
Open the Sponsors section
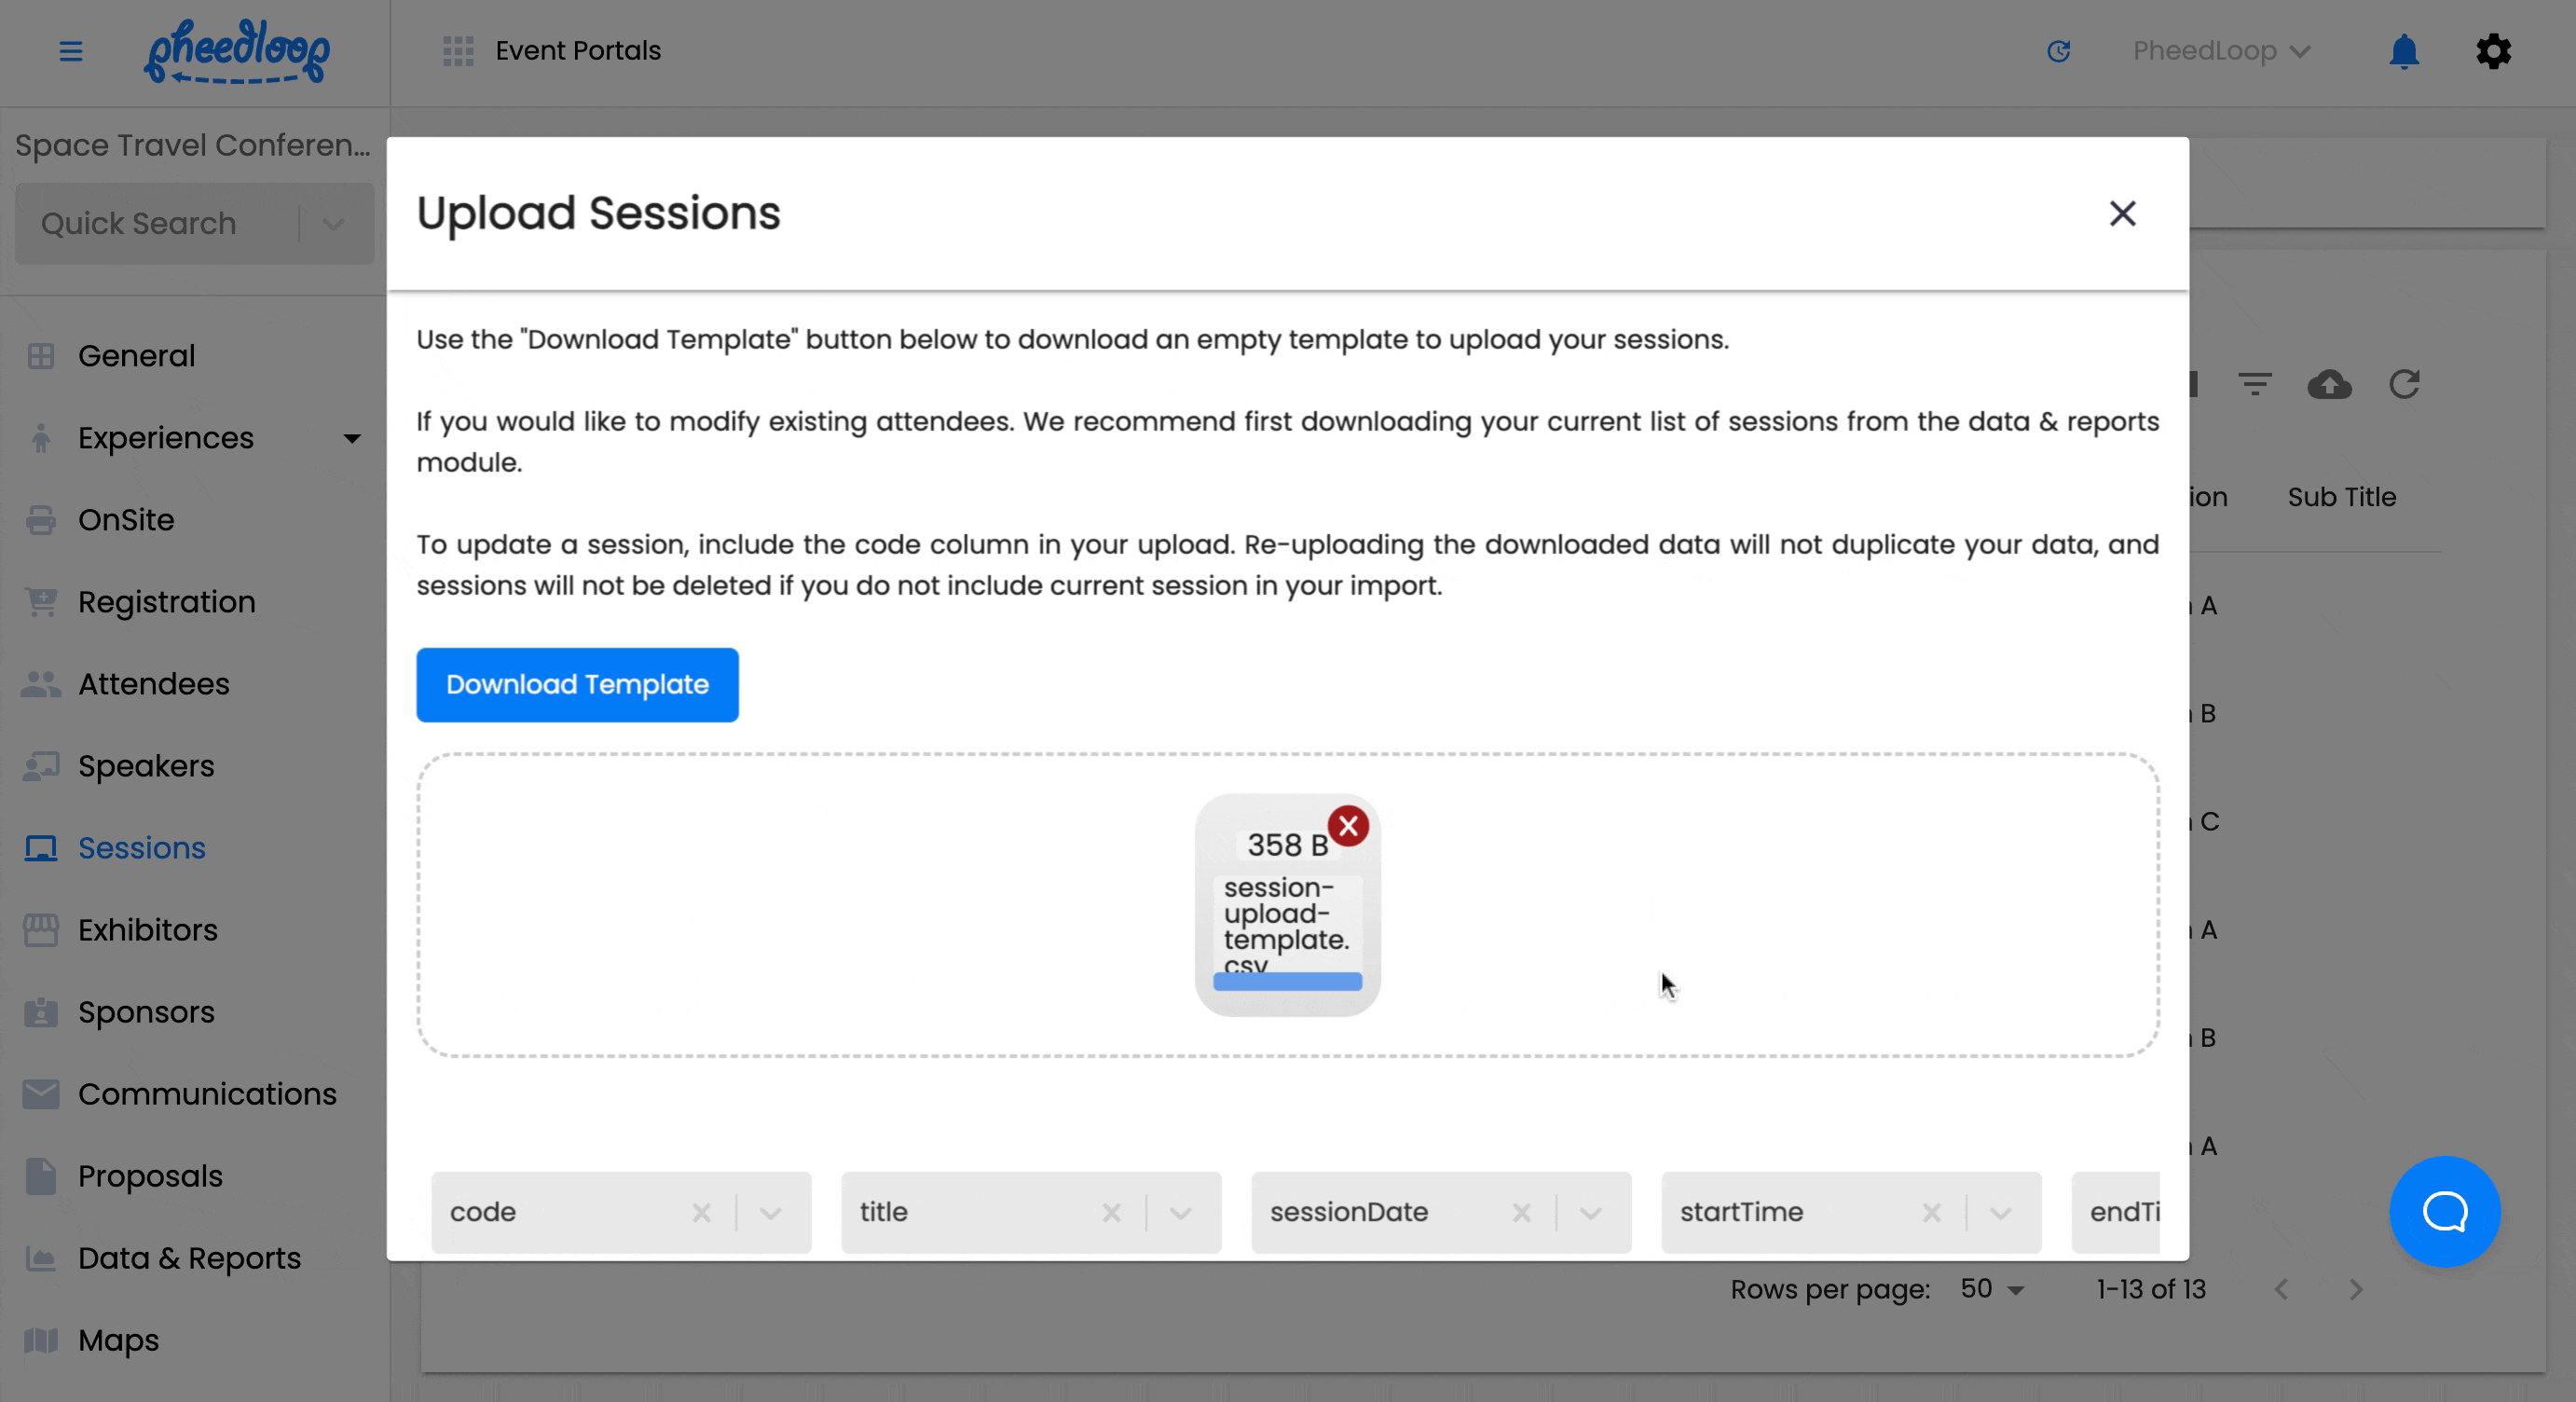146,1012
